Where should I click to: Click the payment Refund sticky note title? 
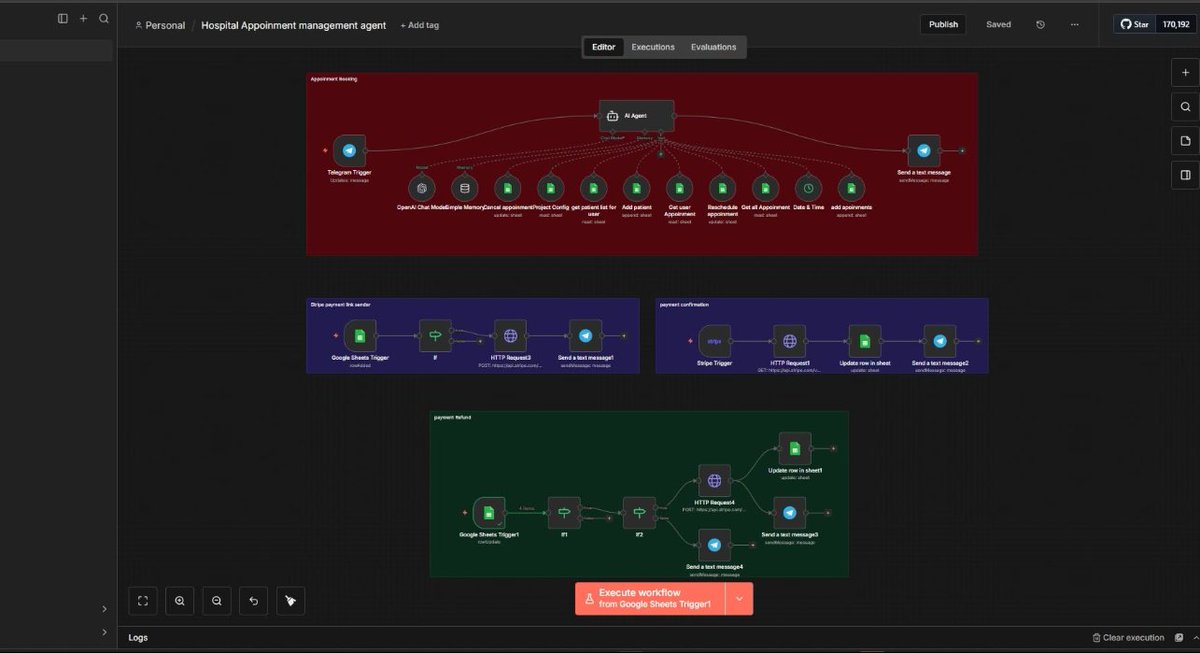click(453, 417)
